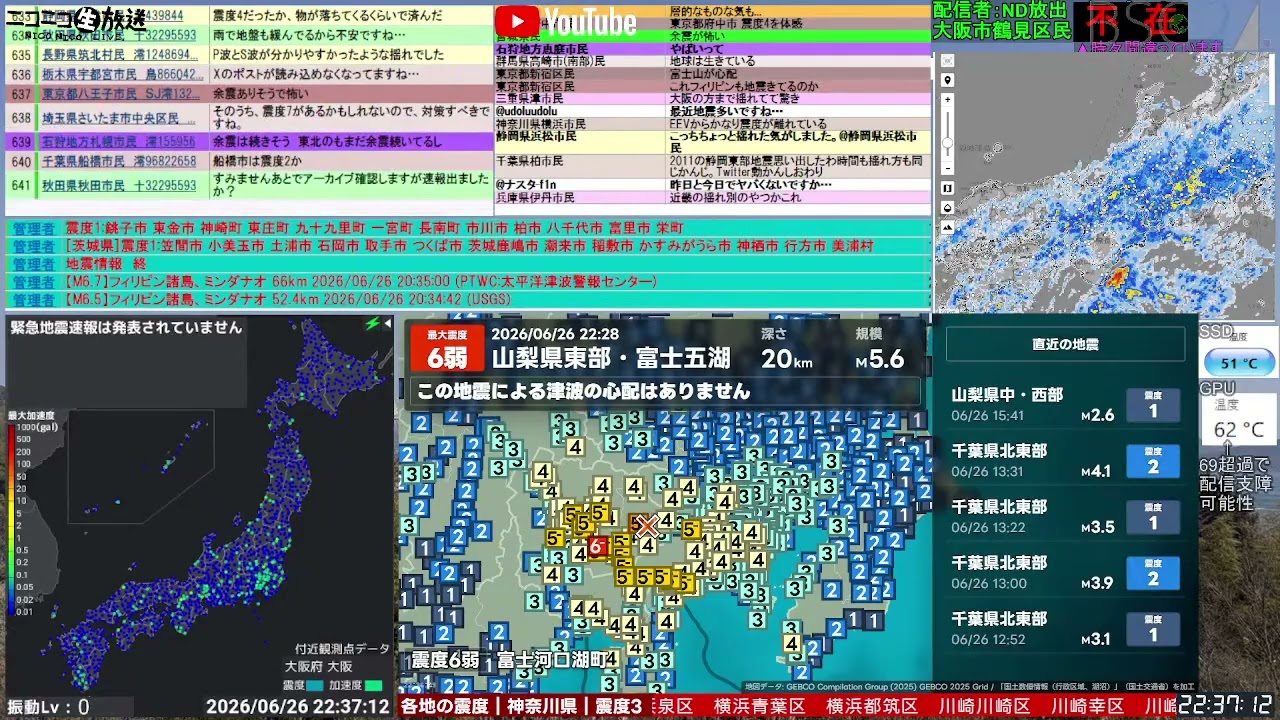Screen dimensions: 1280x720
Task: Click the @ナスタ-f1n username in YouTube chat
Action: pyautogui.click(x=526, y=185)
